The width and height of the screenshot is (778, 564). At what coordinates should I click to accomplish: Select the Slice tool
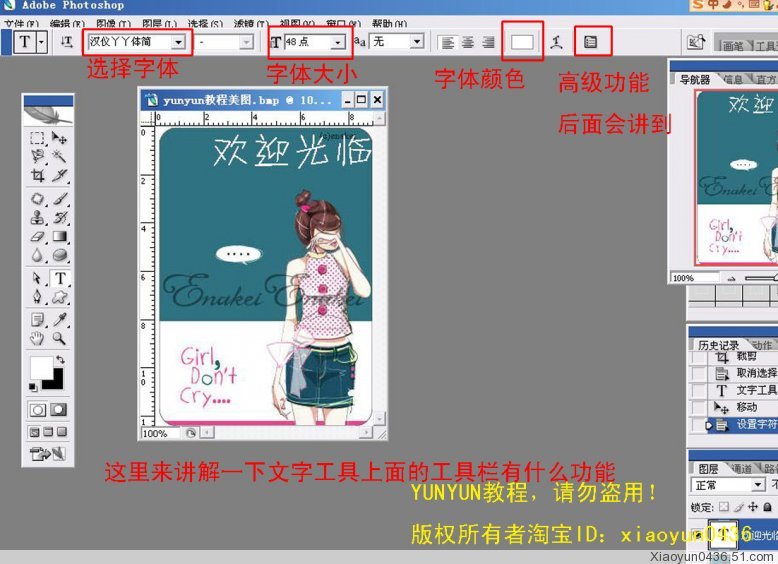pos(60,175)
